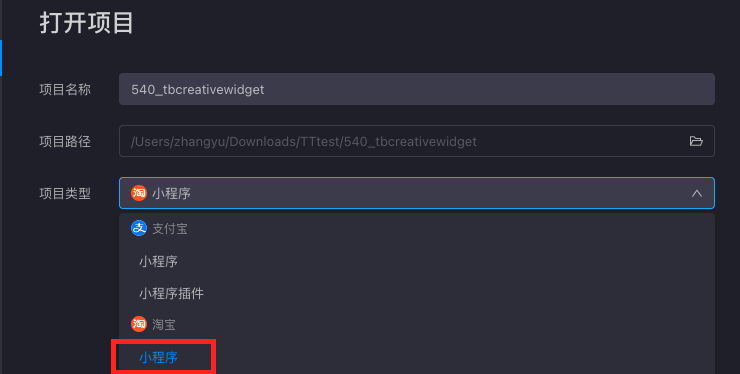Click the 项目路径 path text field
The height and width of the screenshot is (374, 740).
(417, 141)
